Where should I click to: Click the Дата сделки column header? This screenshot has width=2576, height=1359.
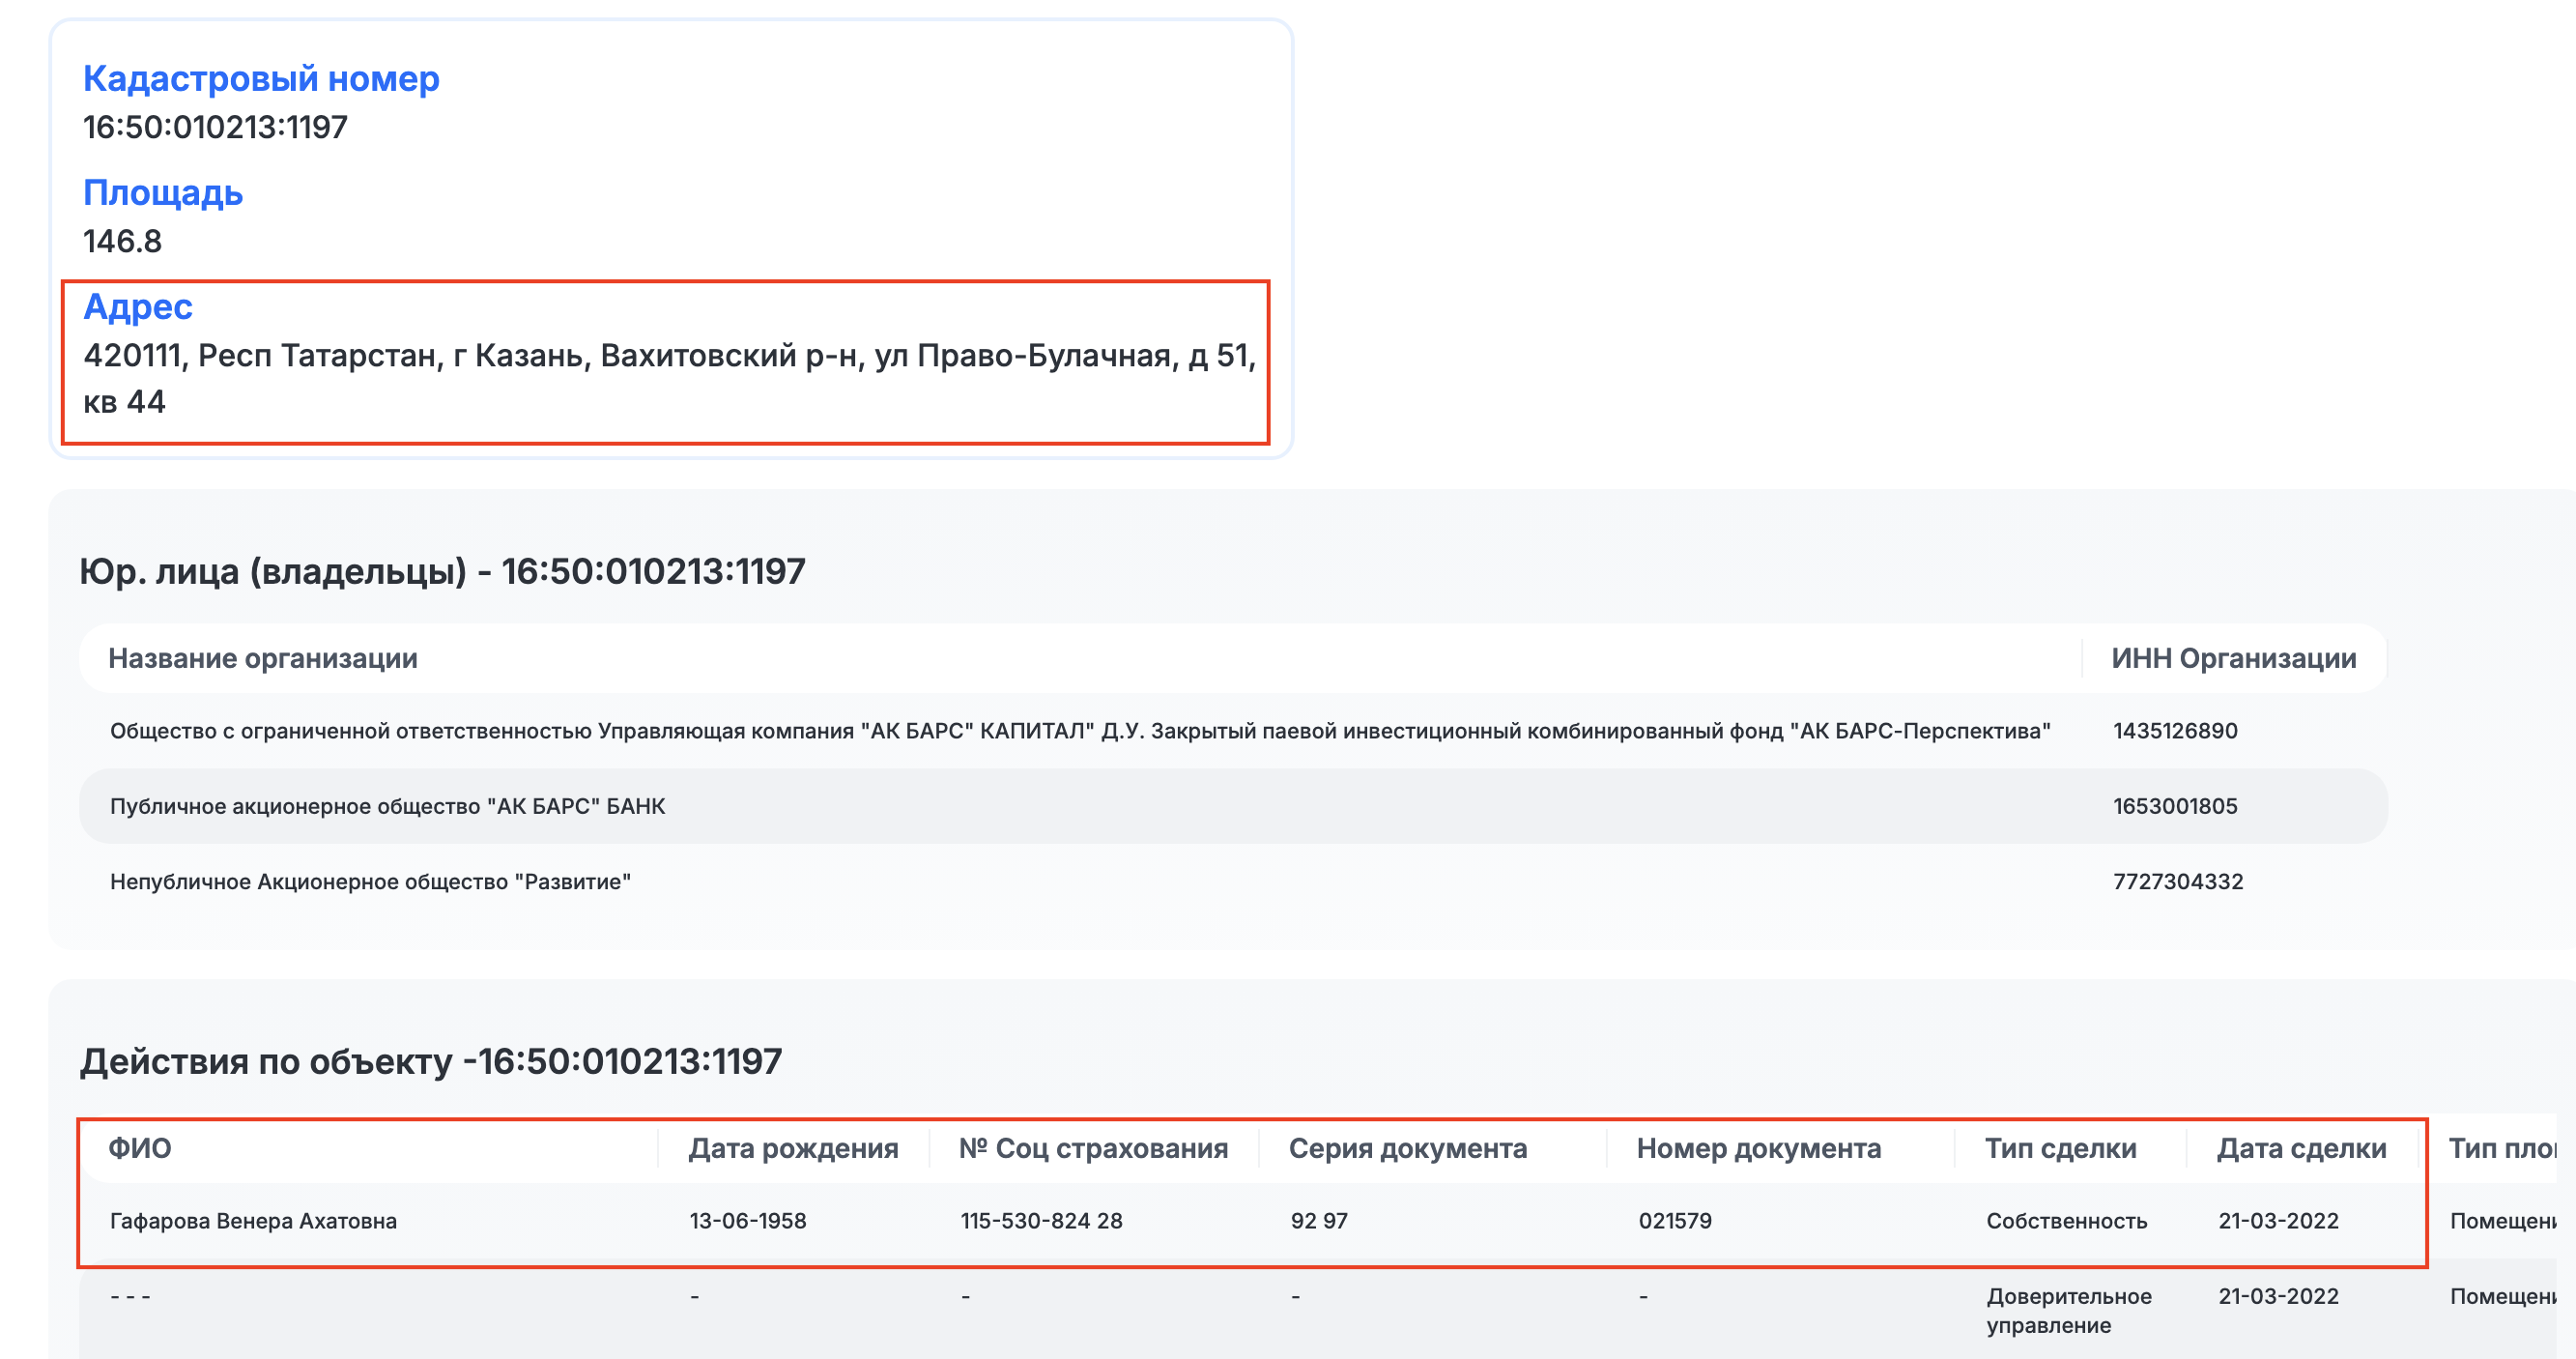pos(2301,1148)
